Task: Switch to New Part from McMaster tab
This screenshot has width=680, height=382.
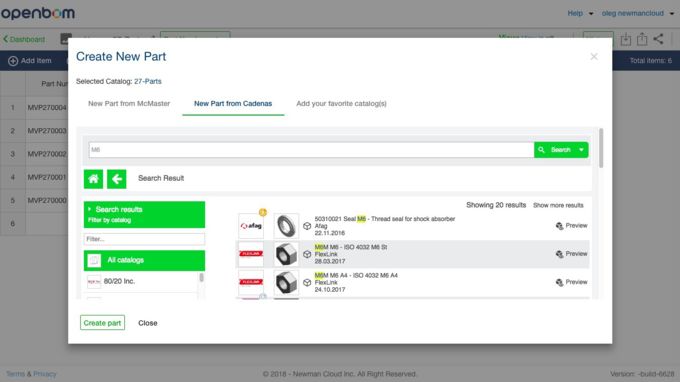Action: (x=129, y=104)
